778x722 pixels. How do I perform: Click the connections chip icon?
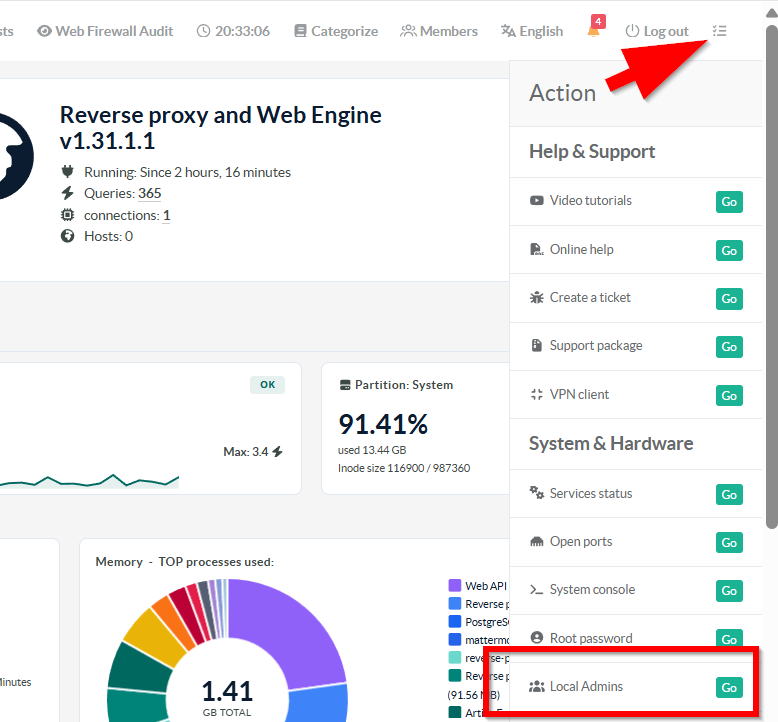pos(67,215)
